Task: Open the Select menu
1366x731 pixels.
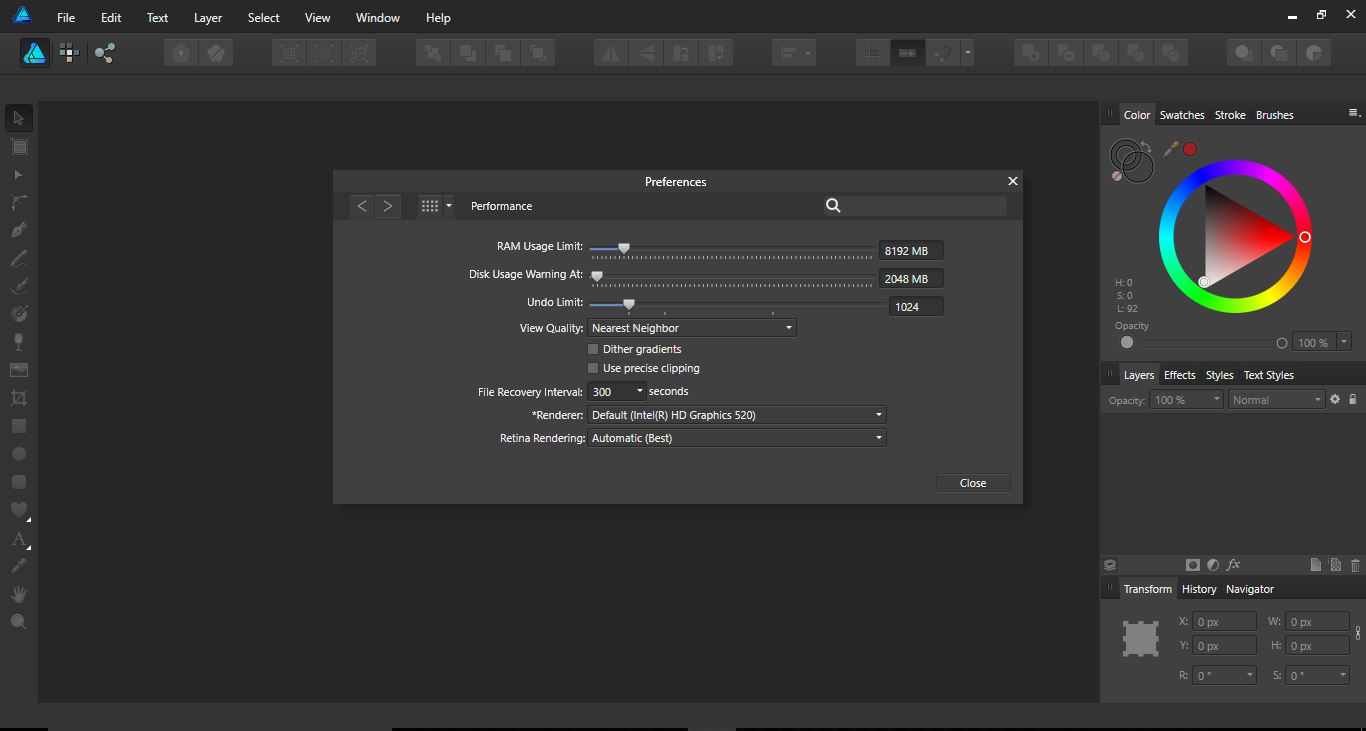Action: [263, 17]
